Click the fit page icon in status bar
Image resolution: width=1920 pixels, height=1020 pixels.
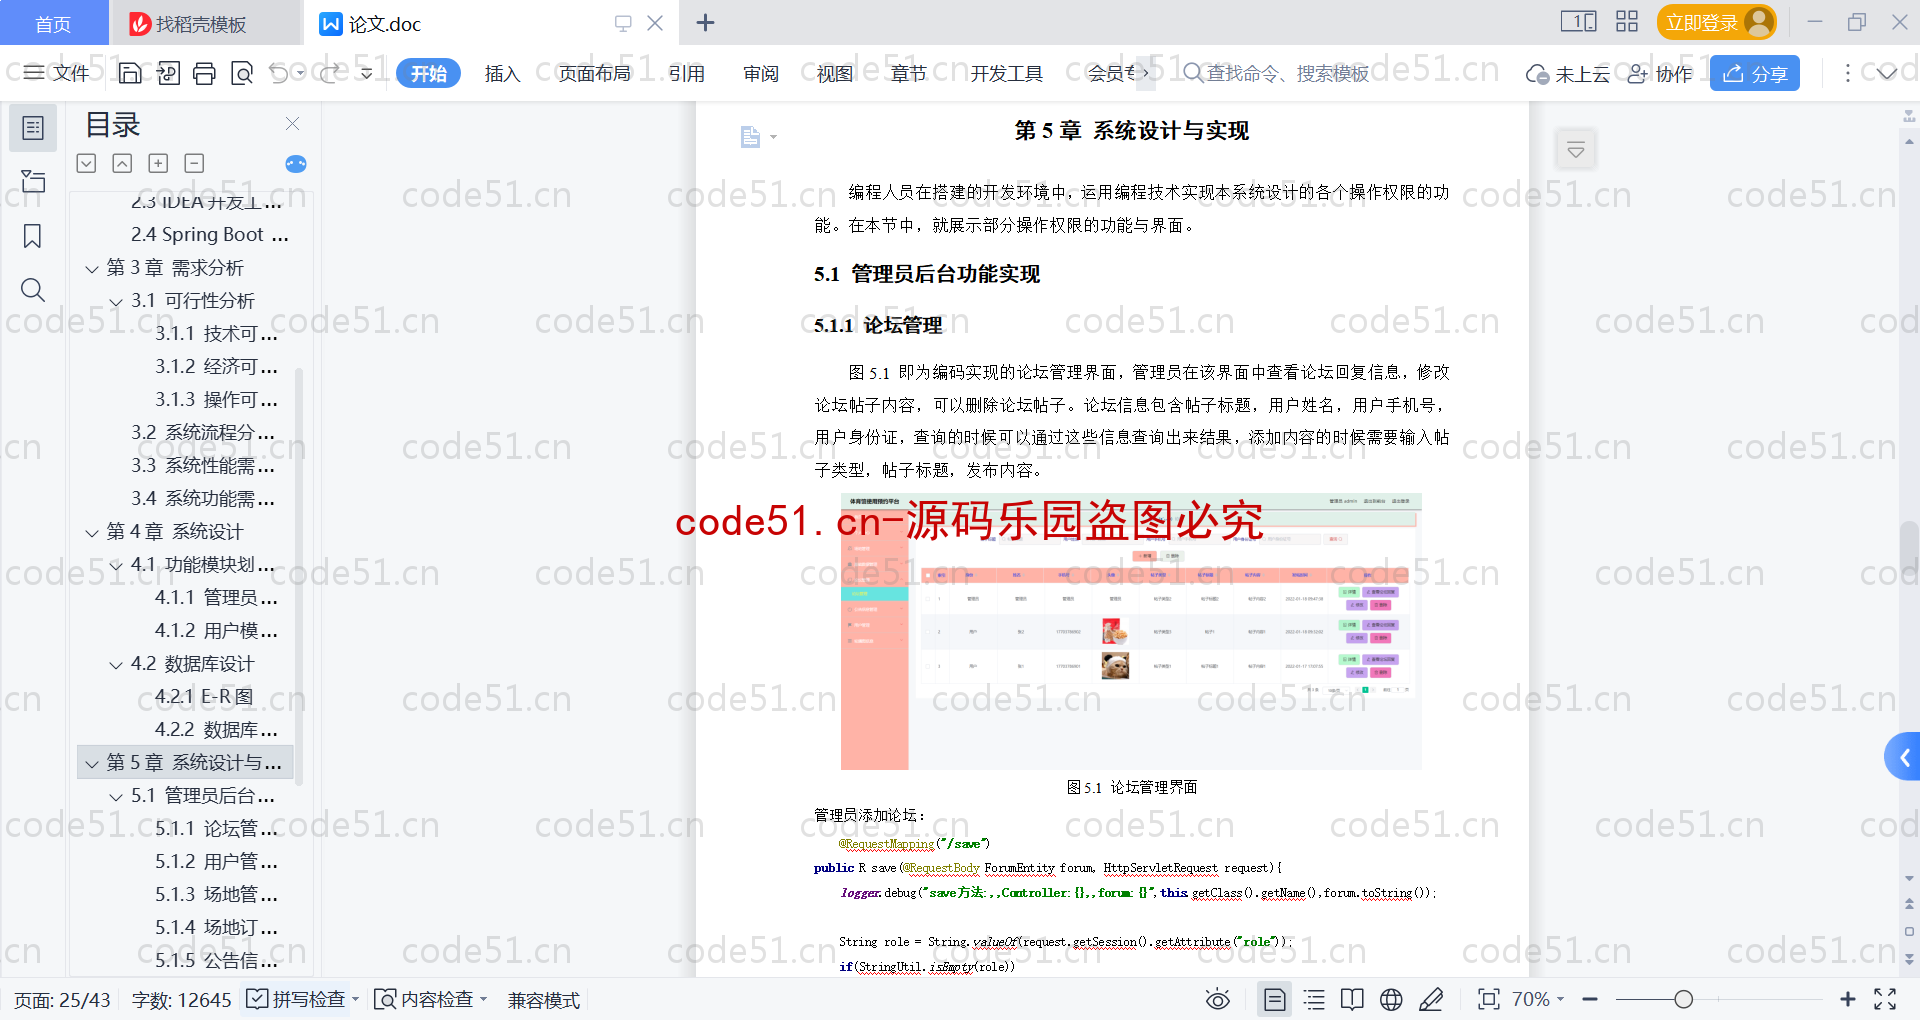click(1489, 999)
